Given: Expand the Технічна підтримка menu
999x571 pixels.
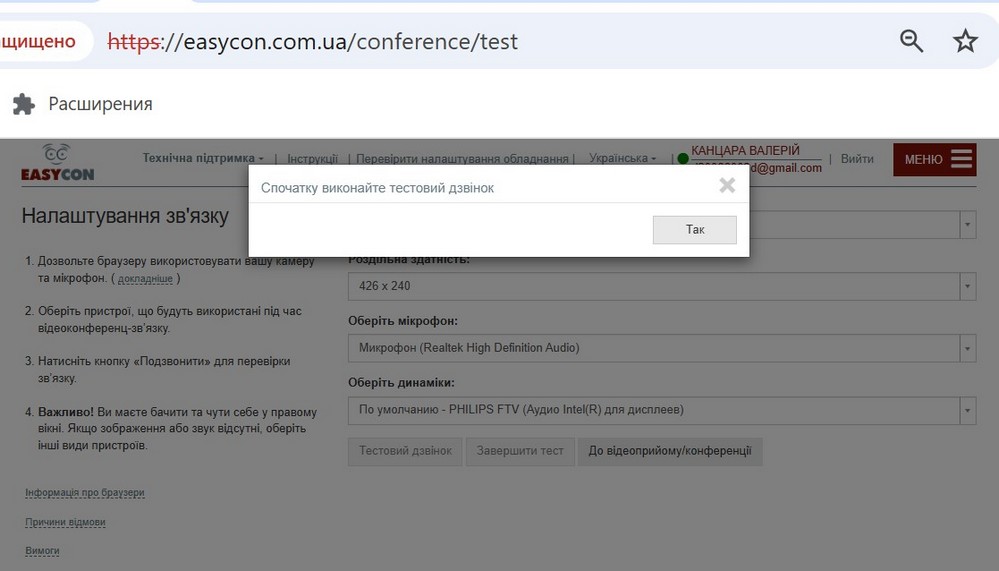Looking at the screenshot, I should pyautogui.click(x=203, y=158).
